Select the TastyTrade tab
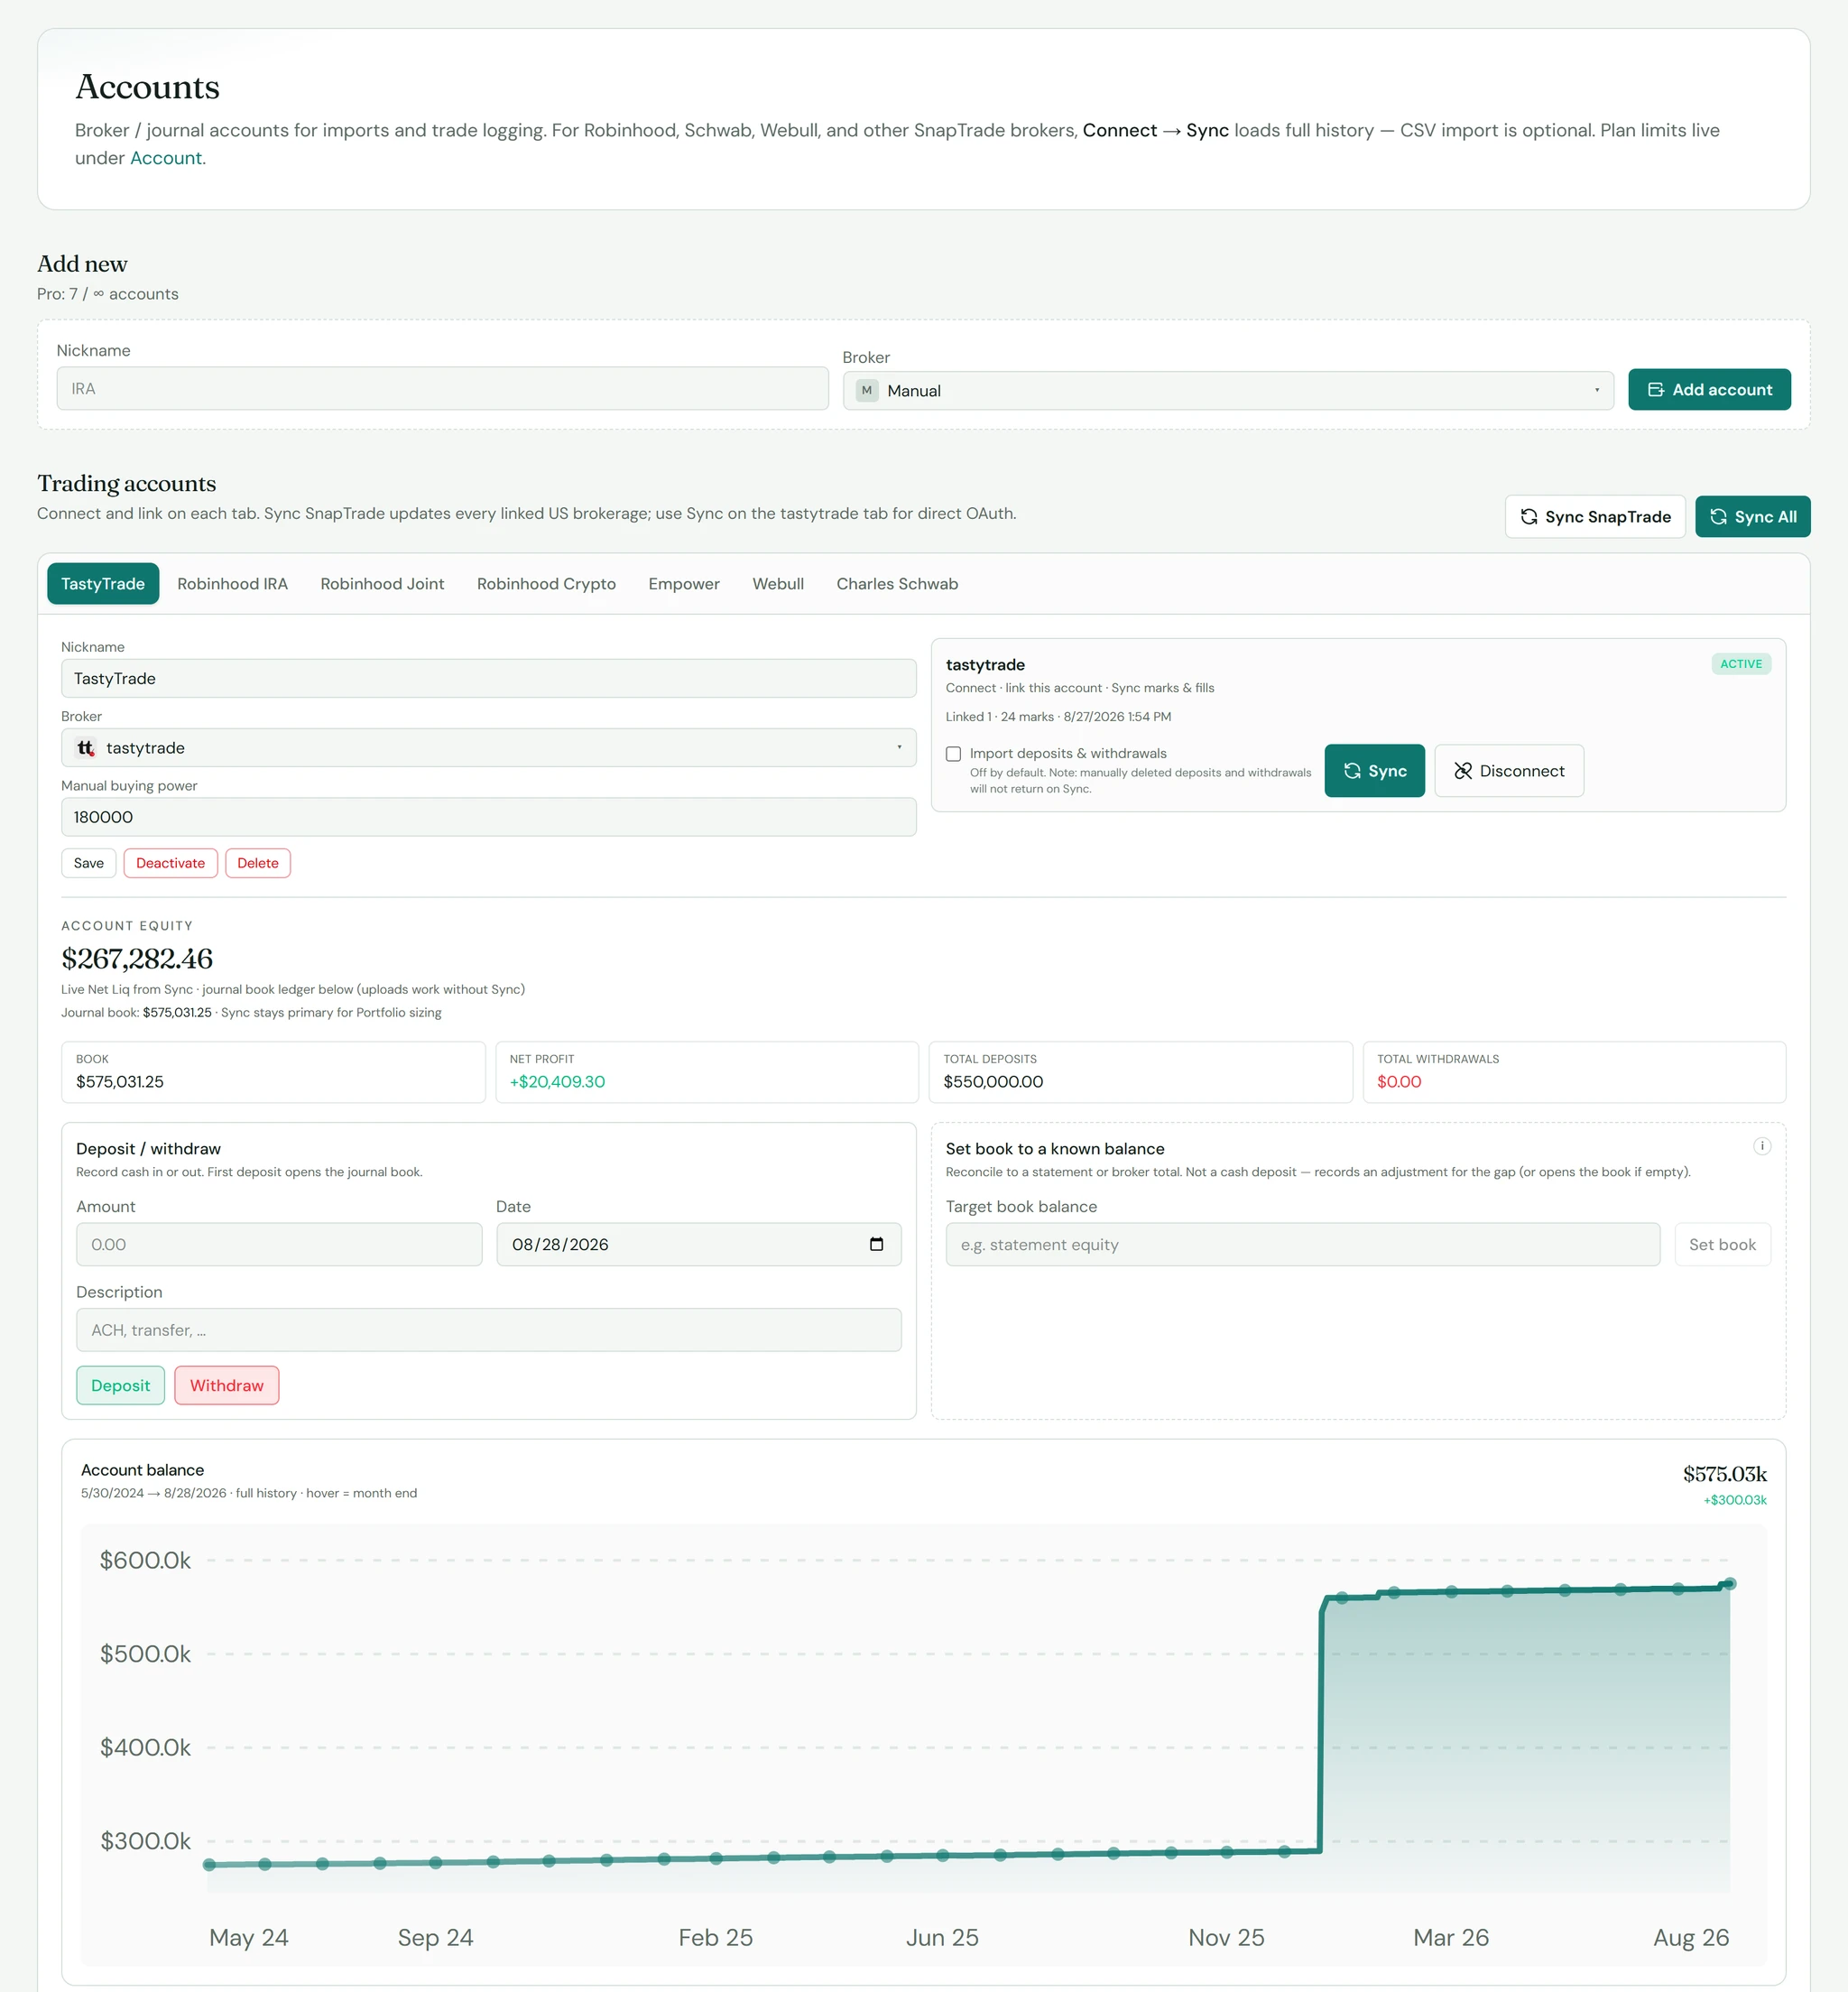 coord(103,584)
